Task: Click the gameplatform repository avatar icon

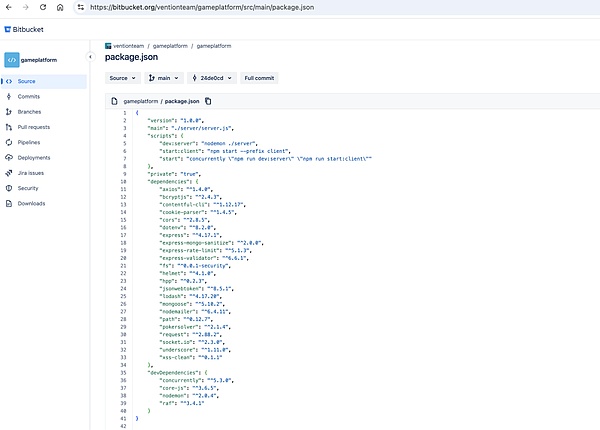Action: click(x=13, y=59)
